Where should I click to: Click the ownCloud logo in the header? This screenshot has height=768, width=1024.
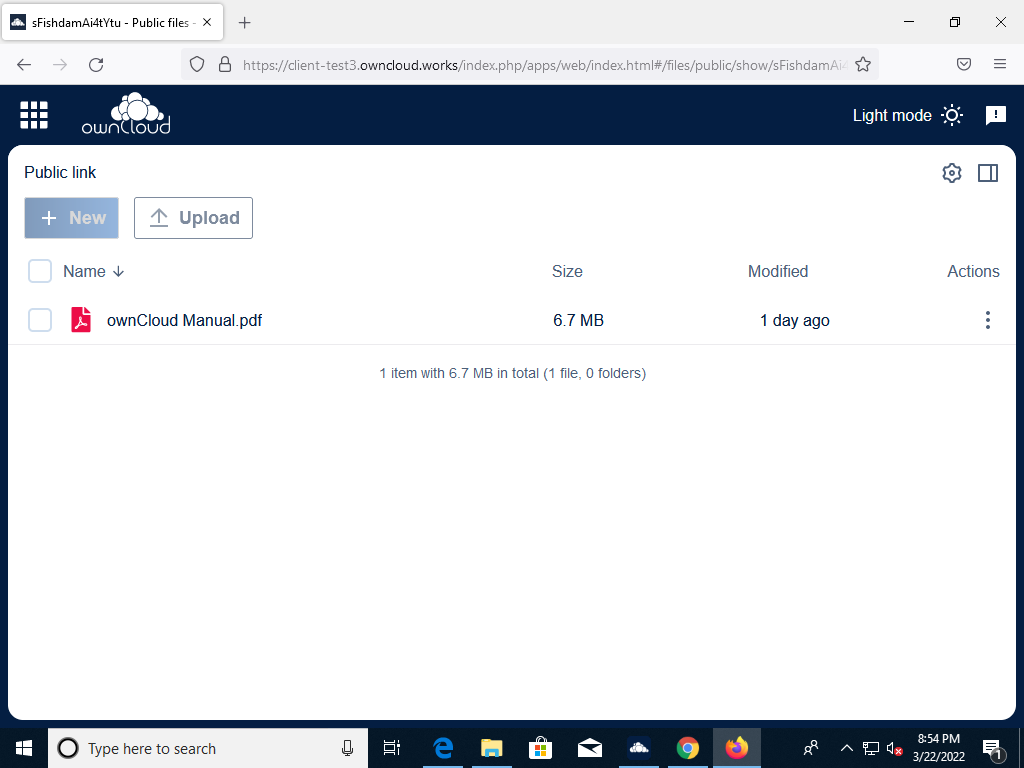coord(125,113)
